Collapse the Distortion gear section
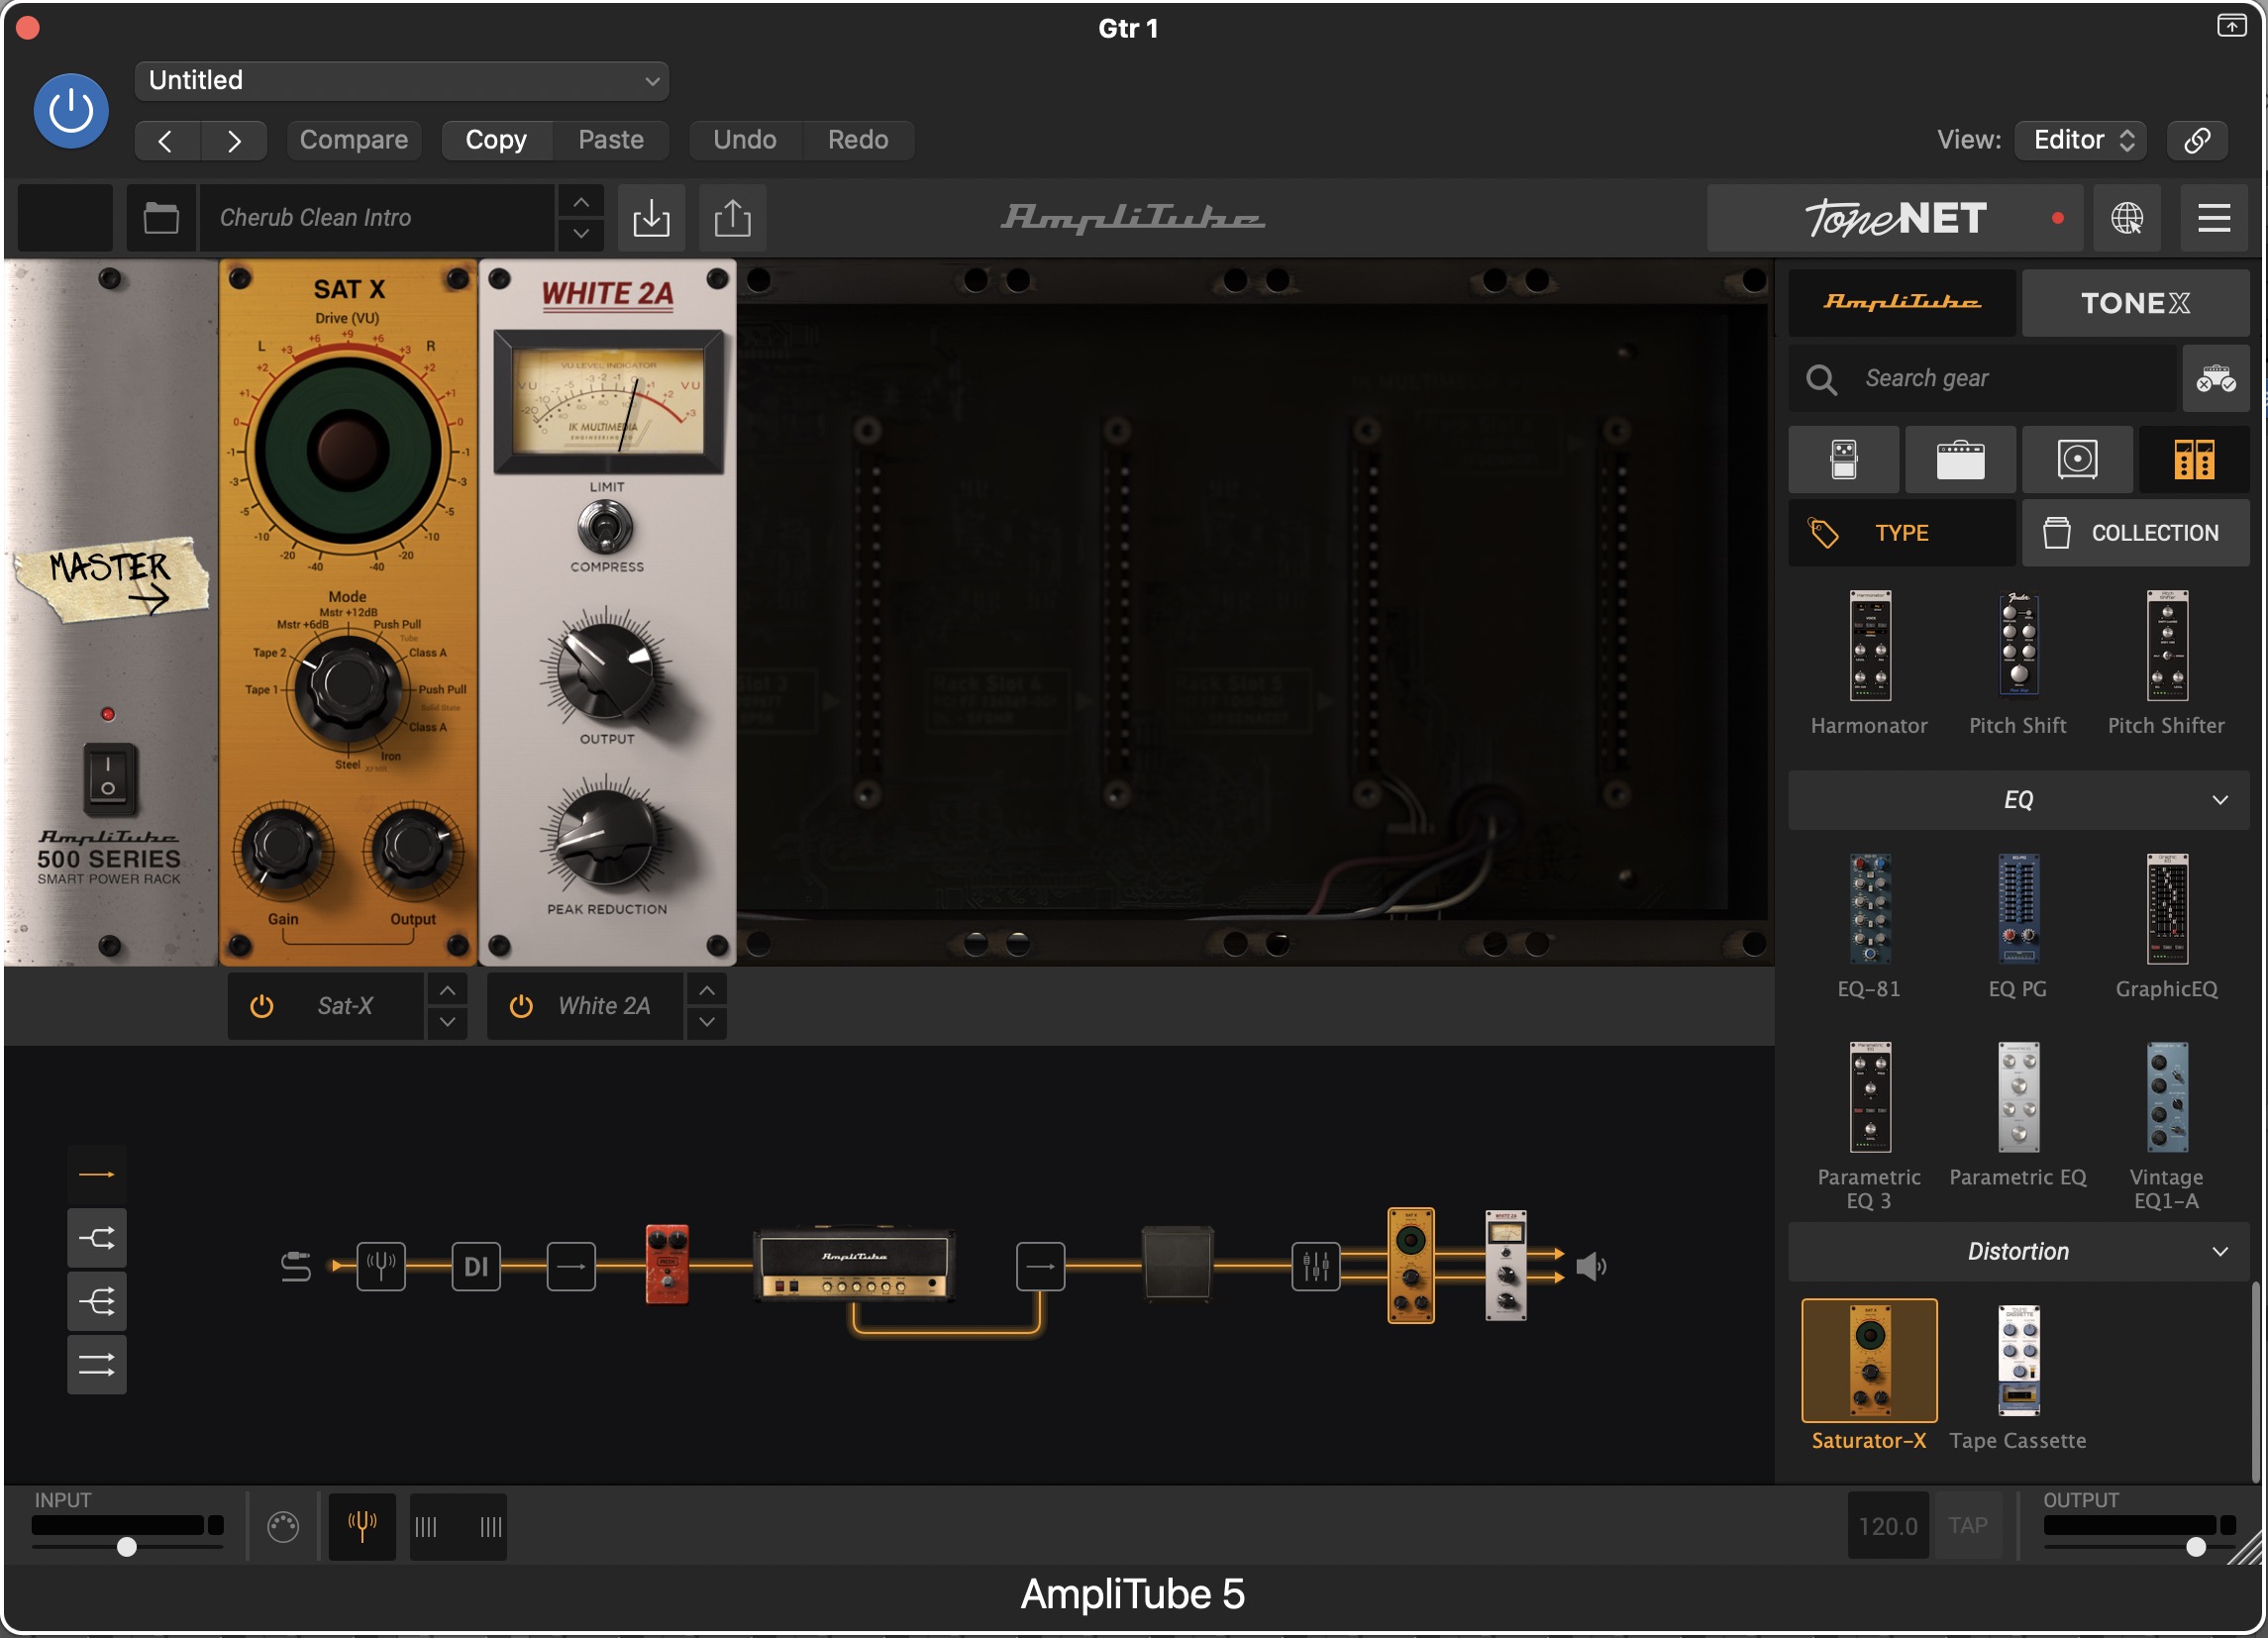 [2219, 1252]
